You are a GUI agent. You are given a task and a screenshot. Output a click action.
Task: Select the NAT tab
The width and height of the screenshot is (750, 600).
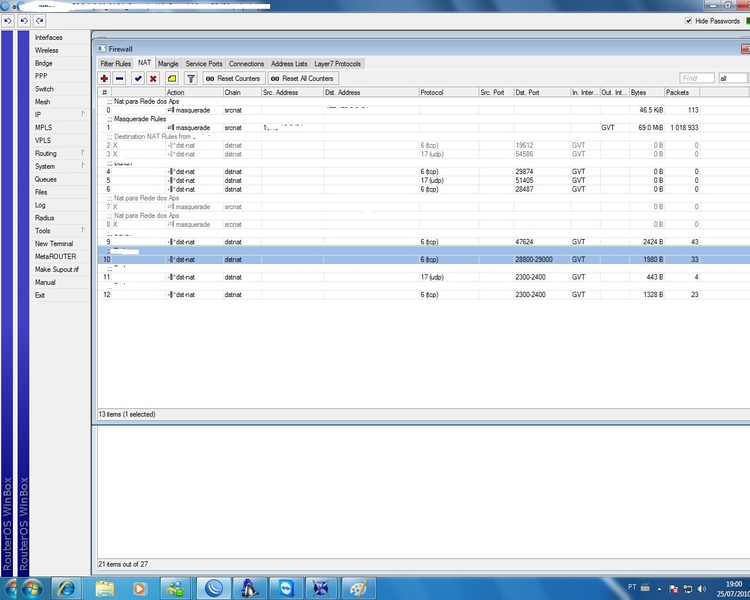(144, 63)
